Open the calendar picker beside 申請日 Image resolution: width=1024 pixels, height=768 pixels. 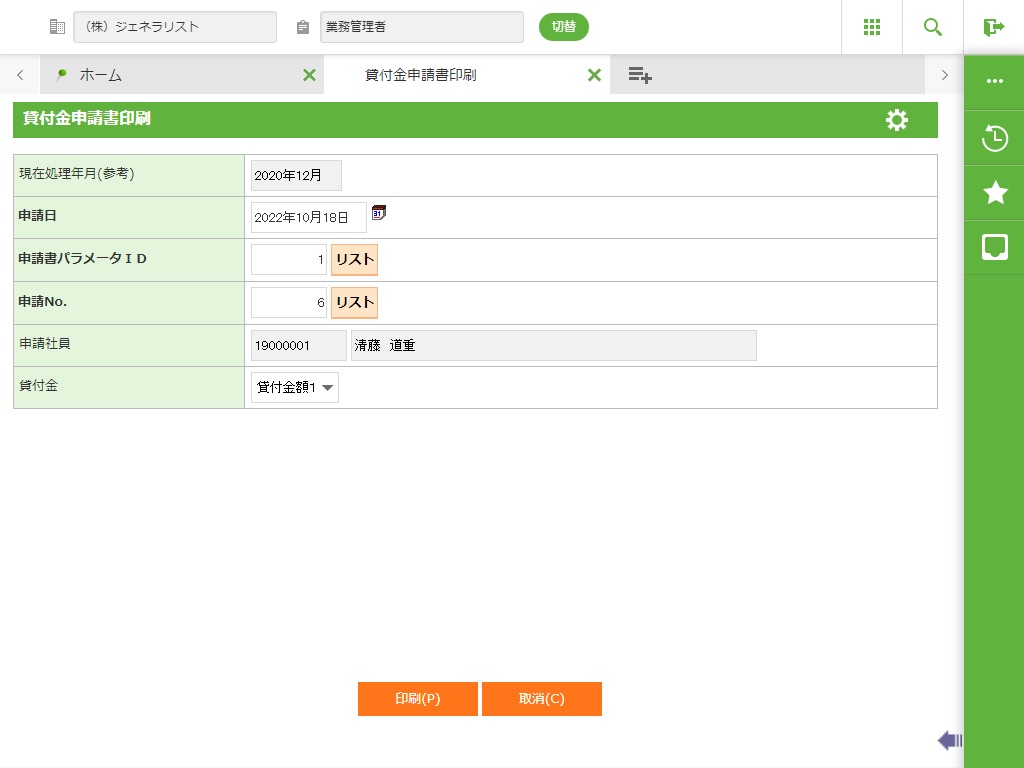click(379, 212)
